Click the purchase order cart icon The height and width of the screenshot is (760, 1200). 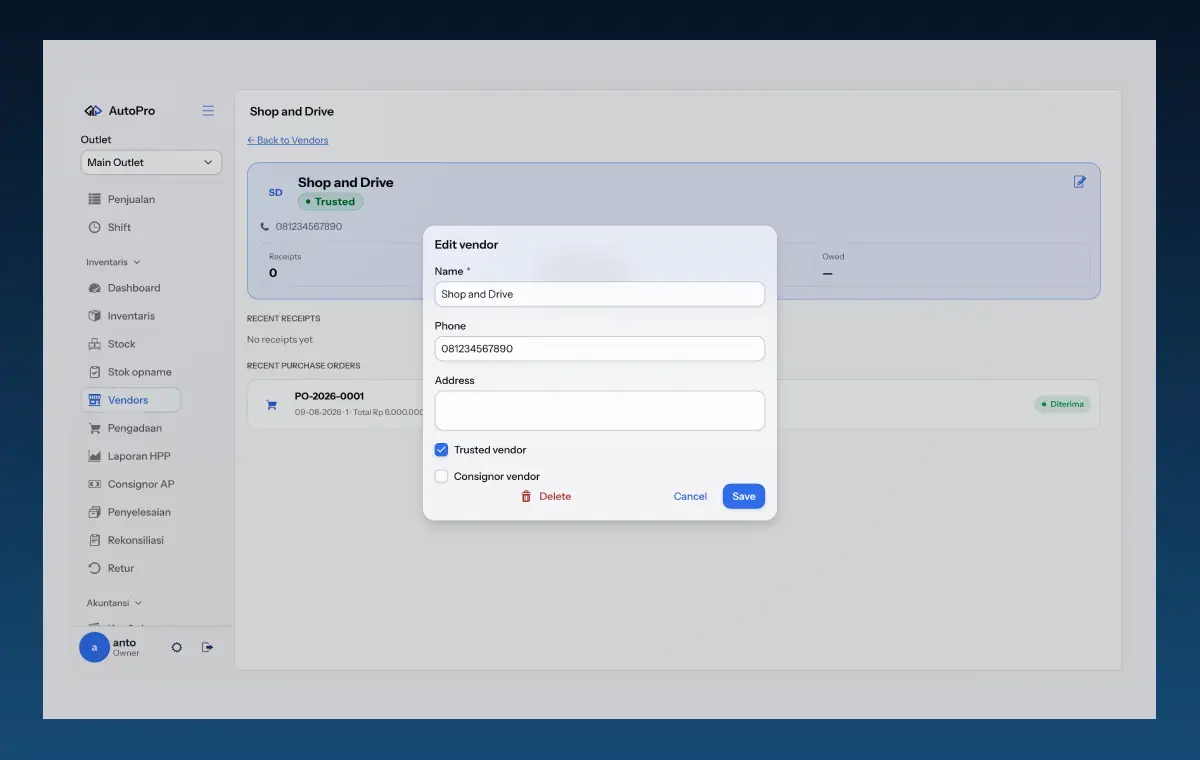point(271,405)
